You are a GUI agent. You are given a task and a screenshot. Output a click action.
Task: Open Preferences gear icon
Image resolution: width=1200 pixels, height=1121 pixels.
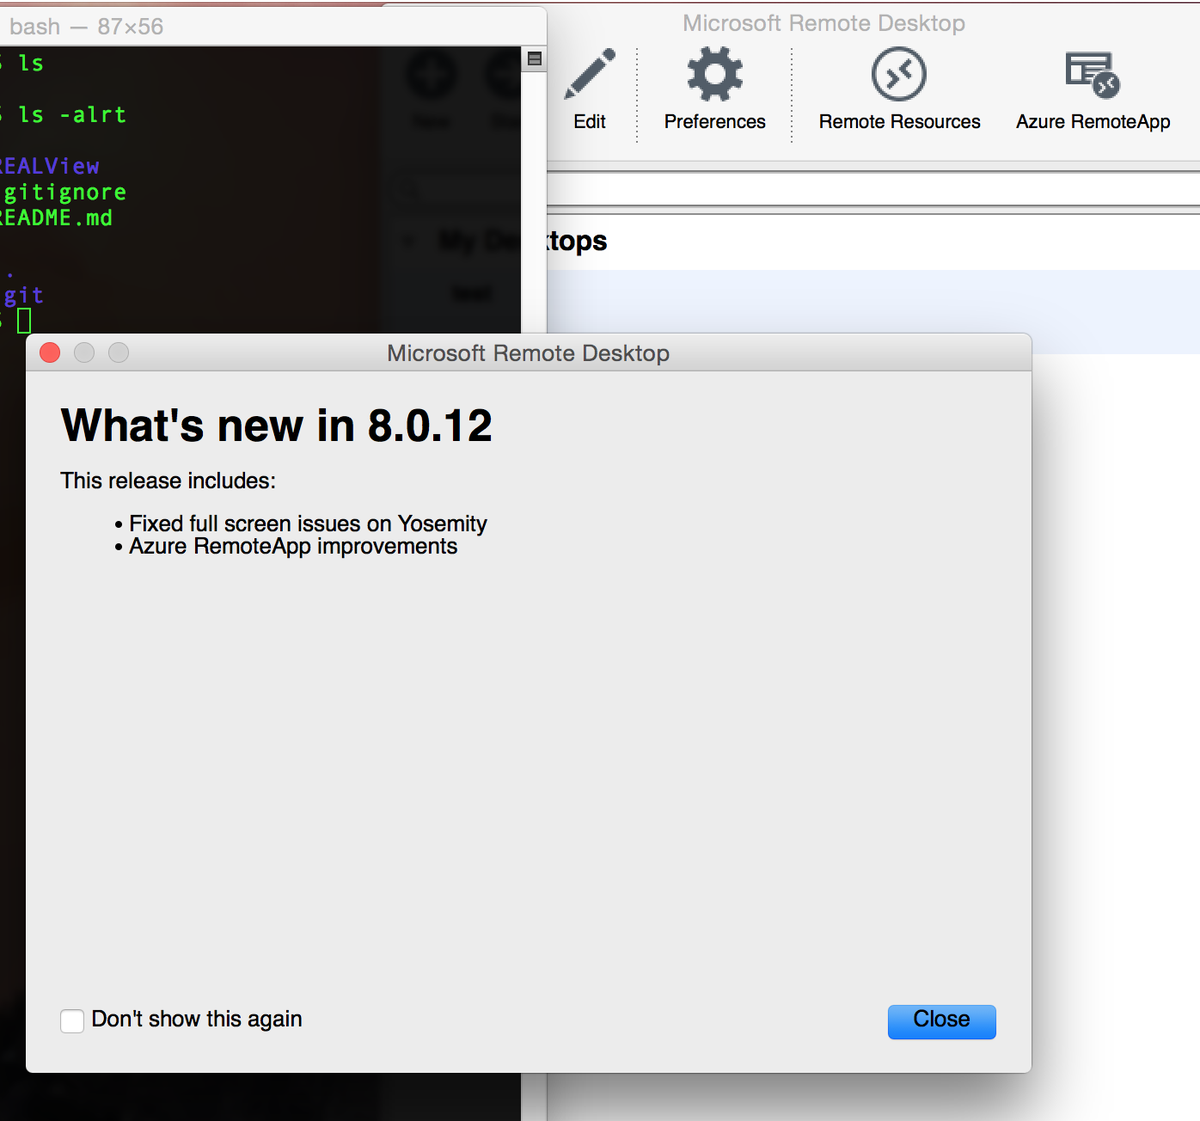coord(715,75)
